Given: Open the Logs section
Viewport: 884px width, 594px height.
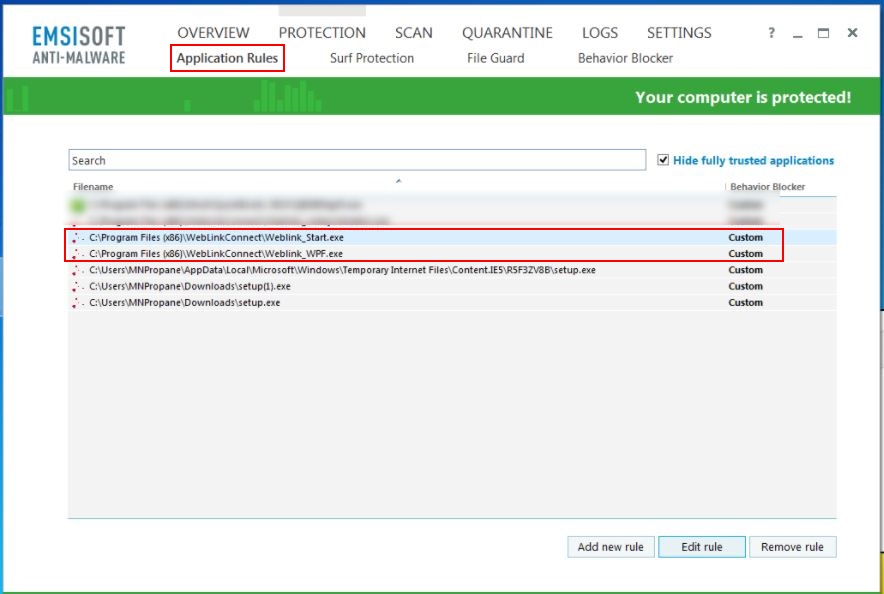Looking at the screenshot, I should (x=600, y=33).
